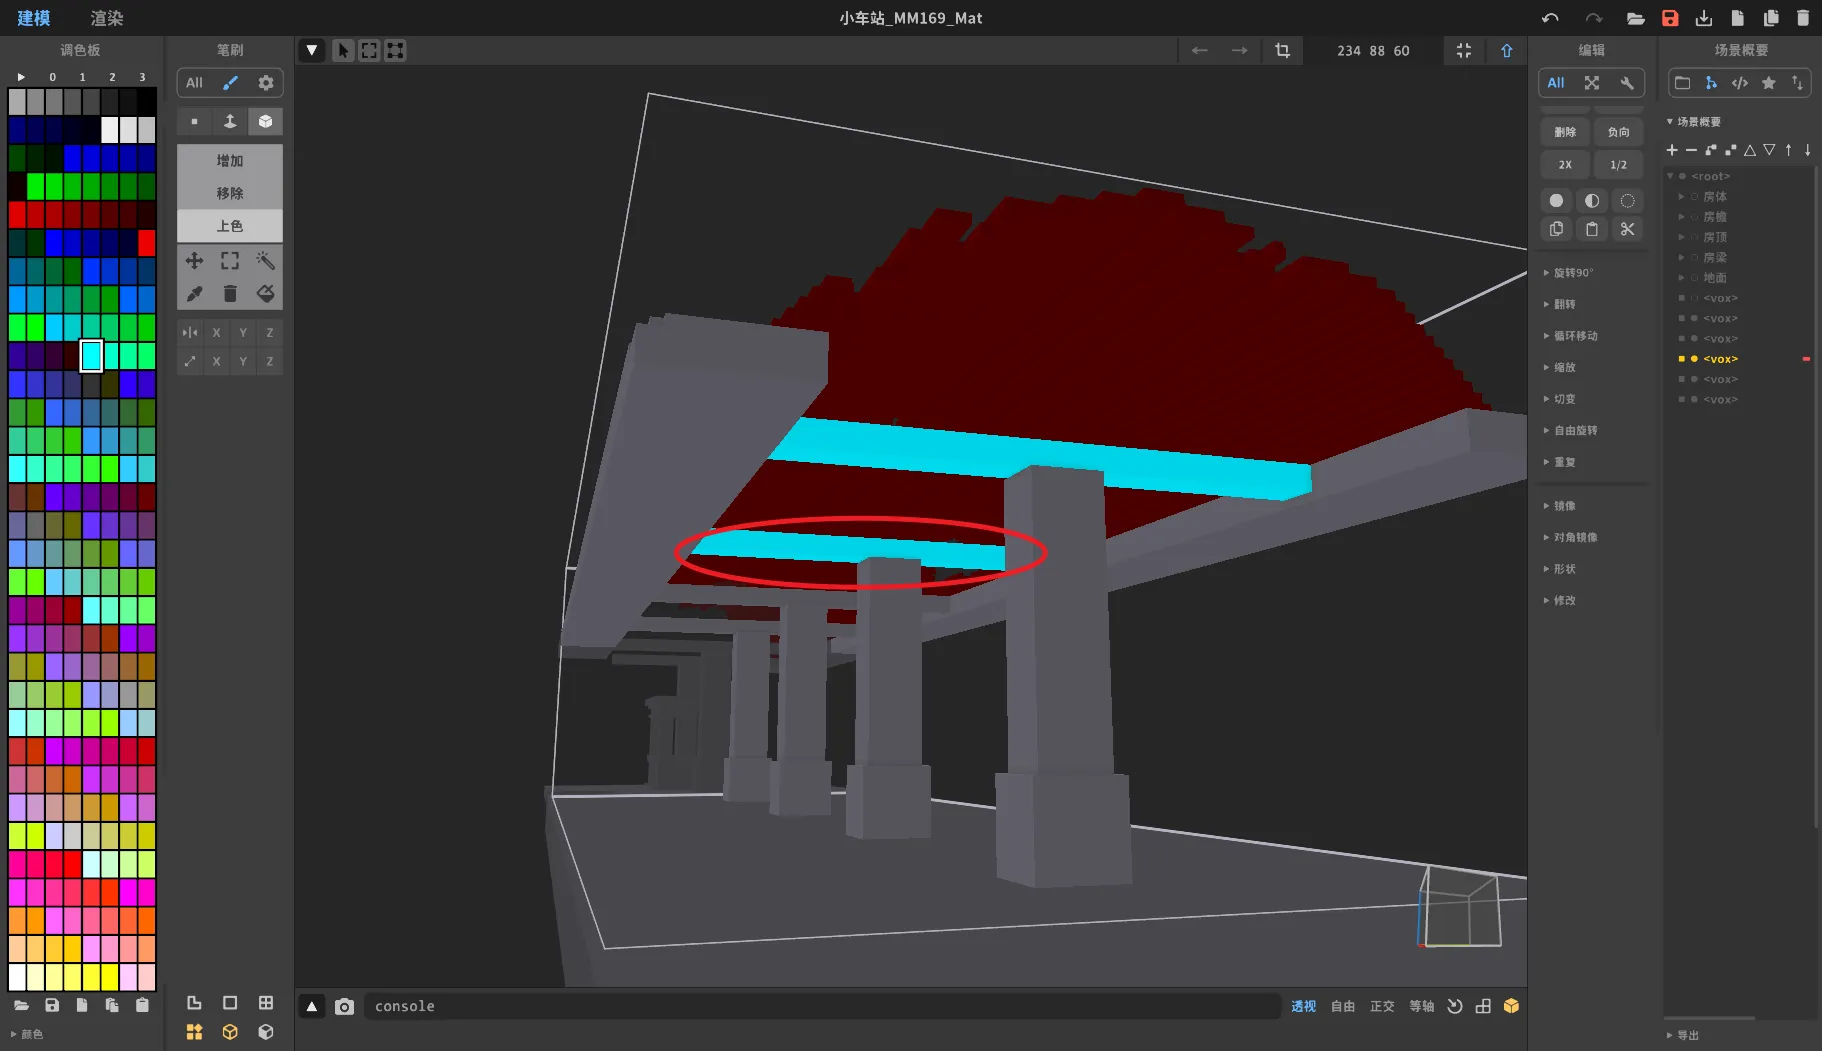Viewport: 1822px width, 1051px height.
Task: Click the undo arrow in top bar
Action: [1550, 18]
